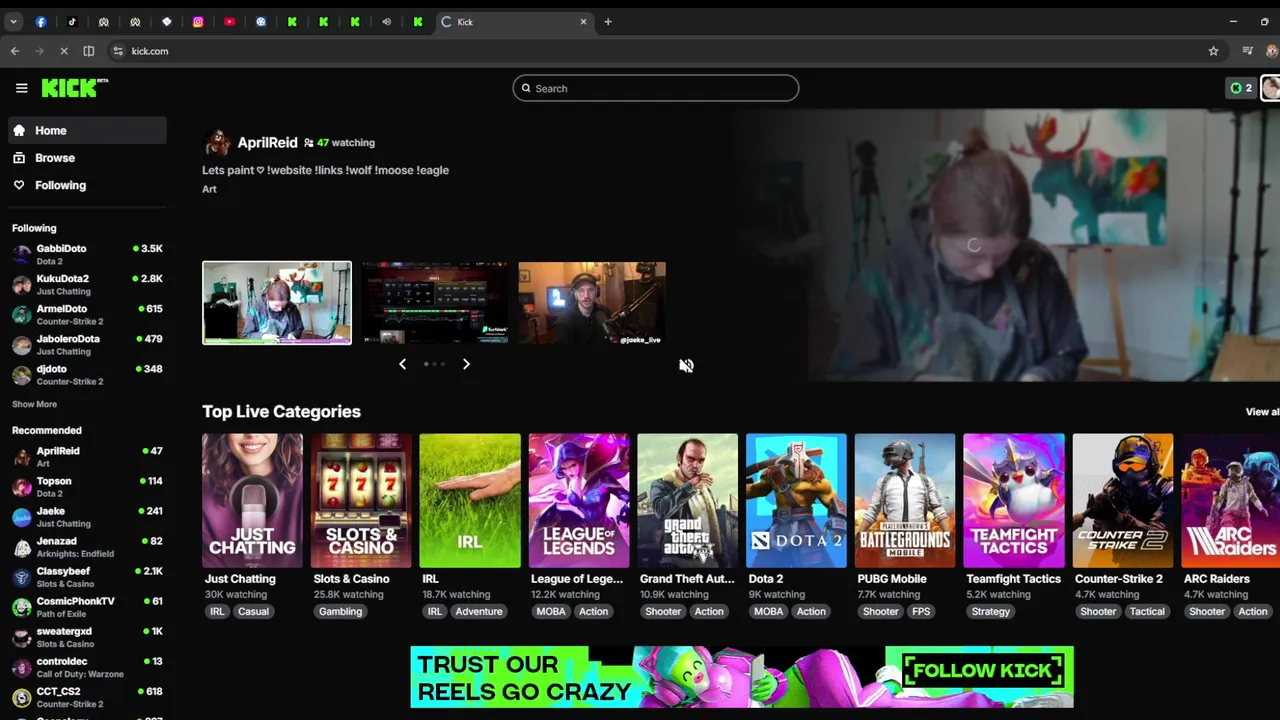The height and width of the screenshot is (720, 1280).
Task: Switch to the Instagram browser tab
Action: pos(198,22)
